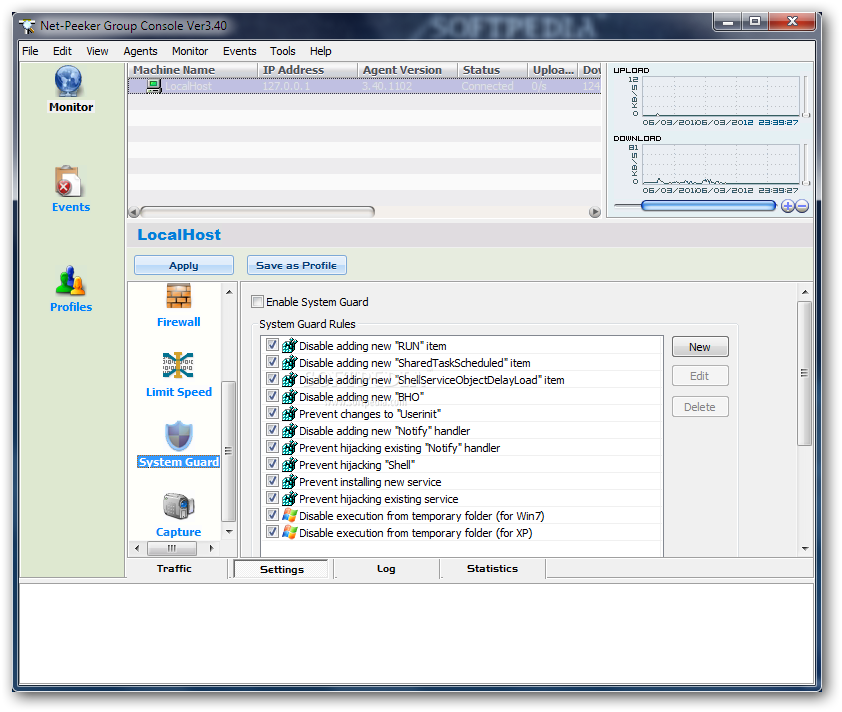This screenshot has height=712, width=842.
Task: Click the System Guard panel scroll down arrow
Action: pyautogui.click(x=805, y=549)
